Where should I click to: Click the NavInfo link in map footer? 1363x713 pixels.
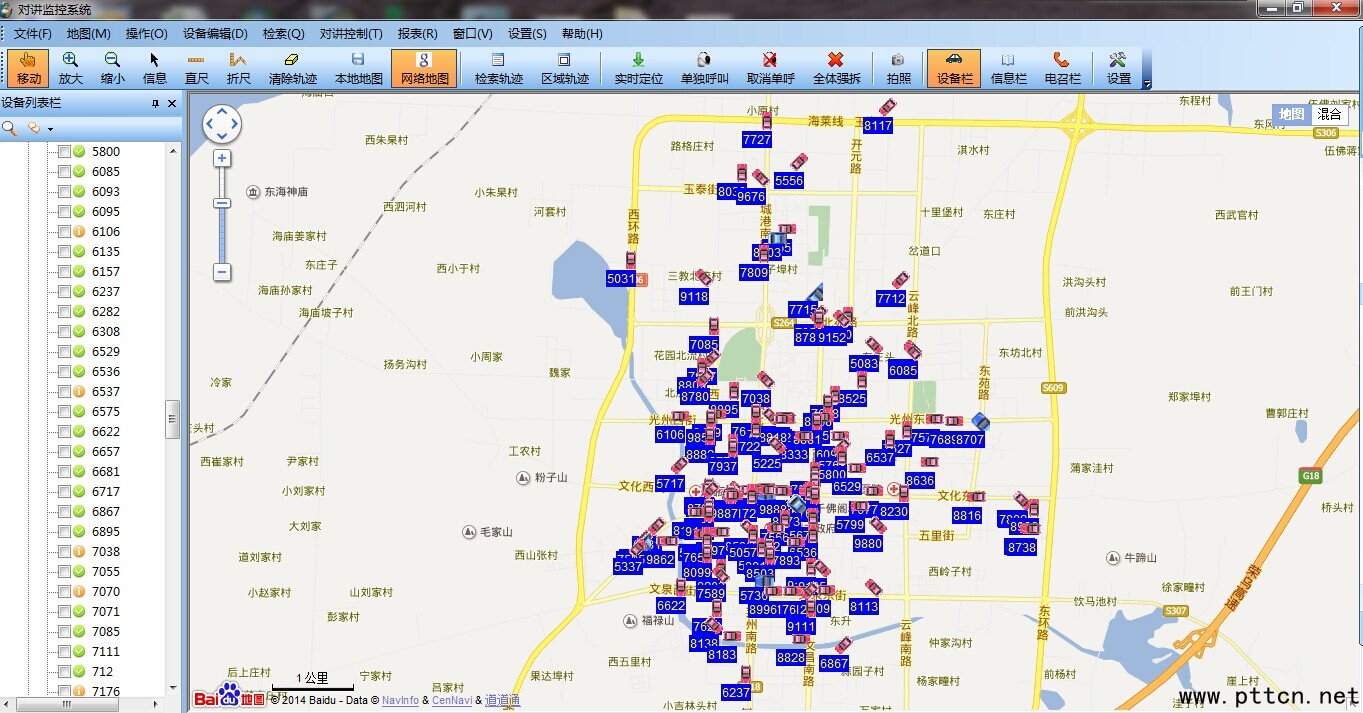point(400,700)
